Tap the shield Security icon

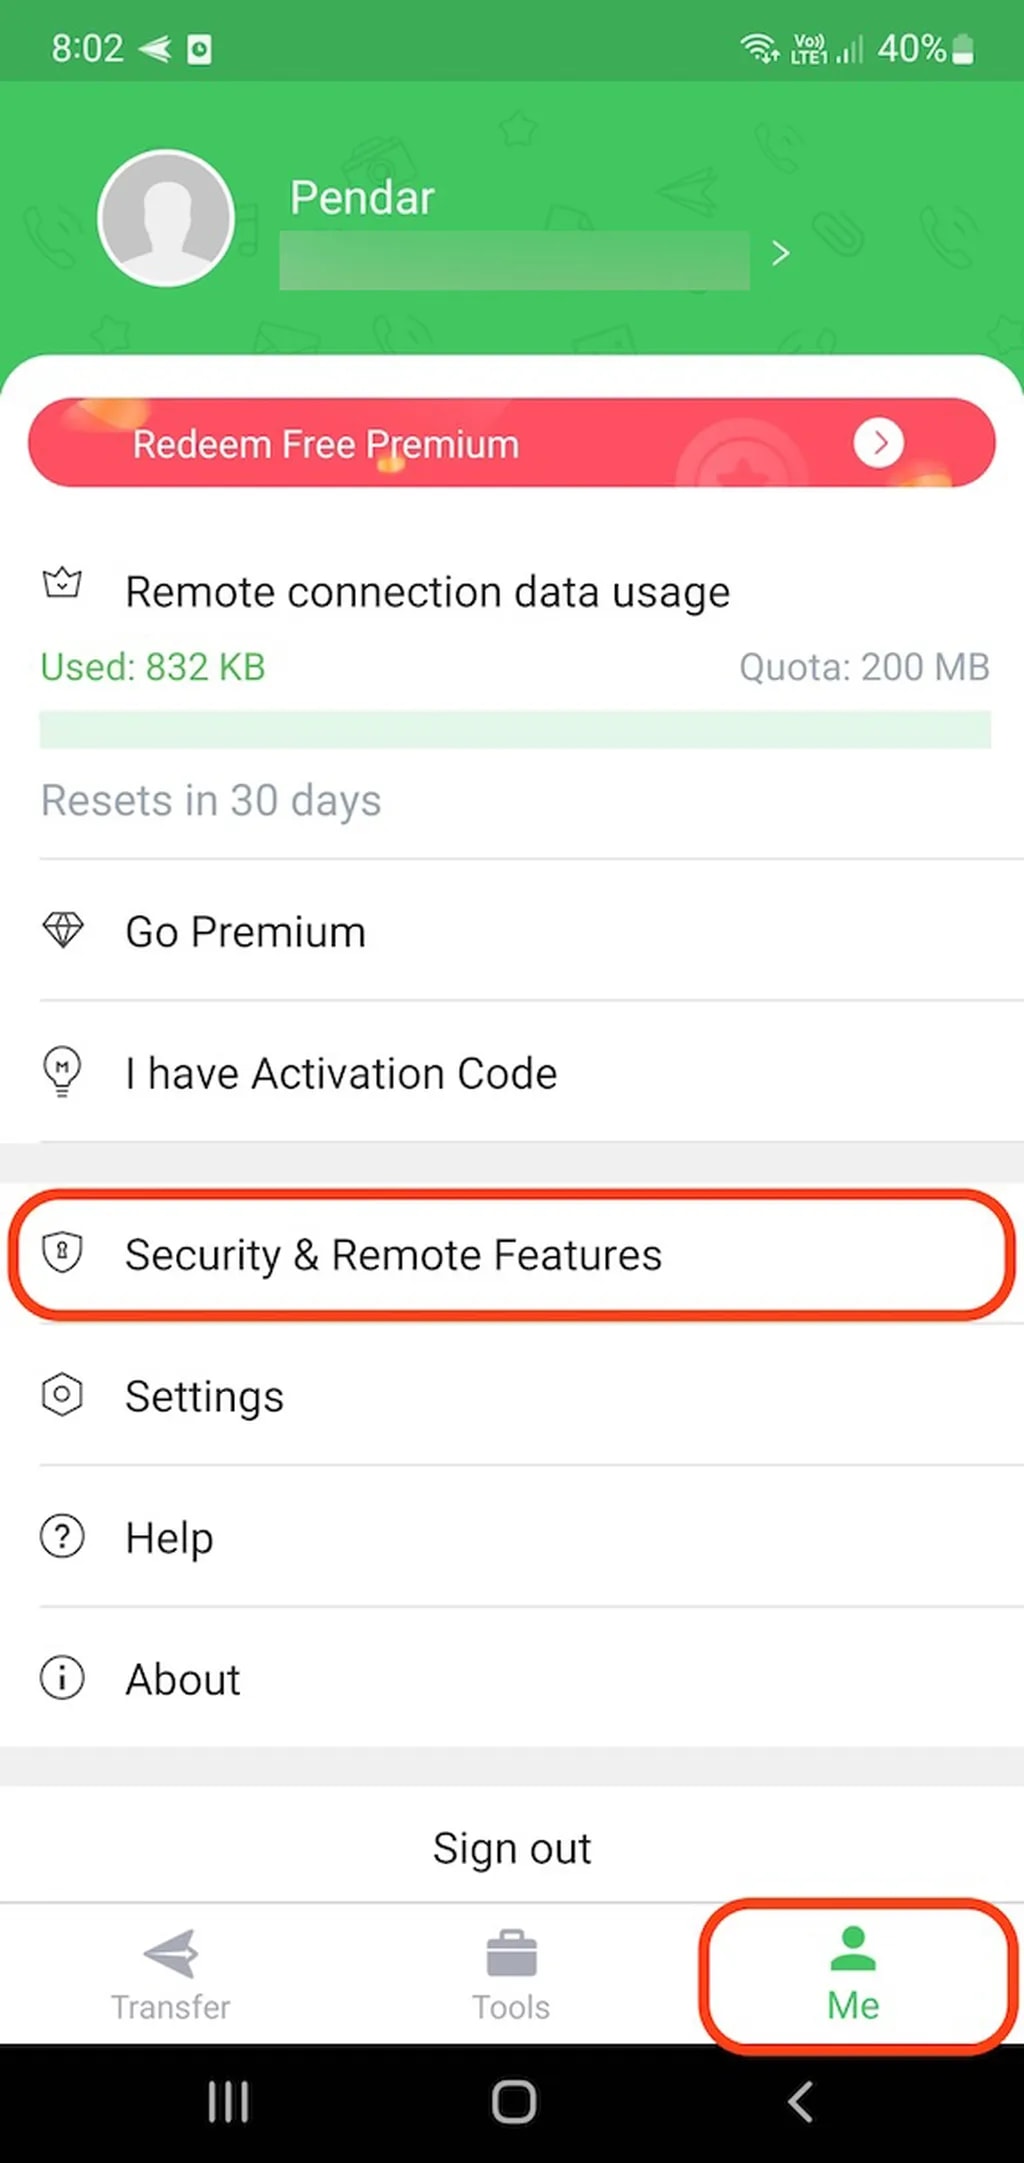click(x=62, y=1253)
